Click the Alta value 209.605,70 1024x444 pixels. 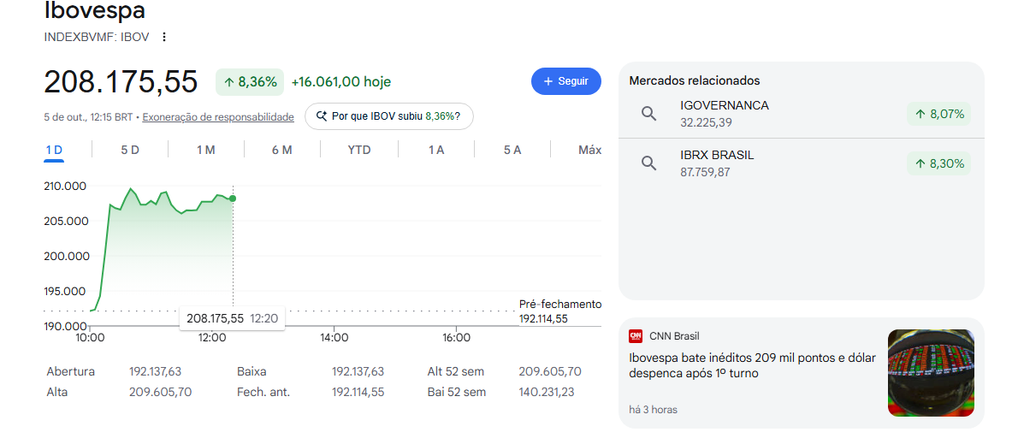click(x=161, y=392)
